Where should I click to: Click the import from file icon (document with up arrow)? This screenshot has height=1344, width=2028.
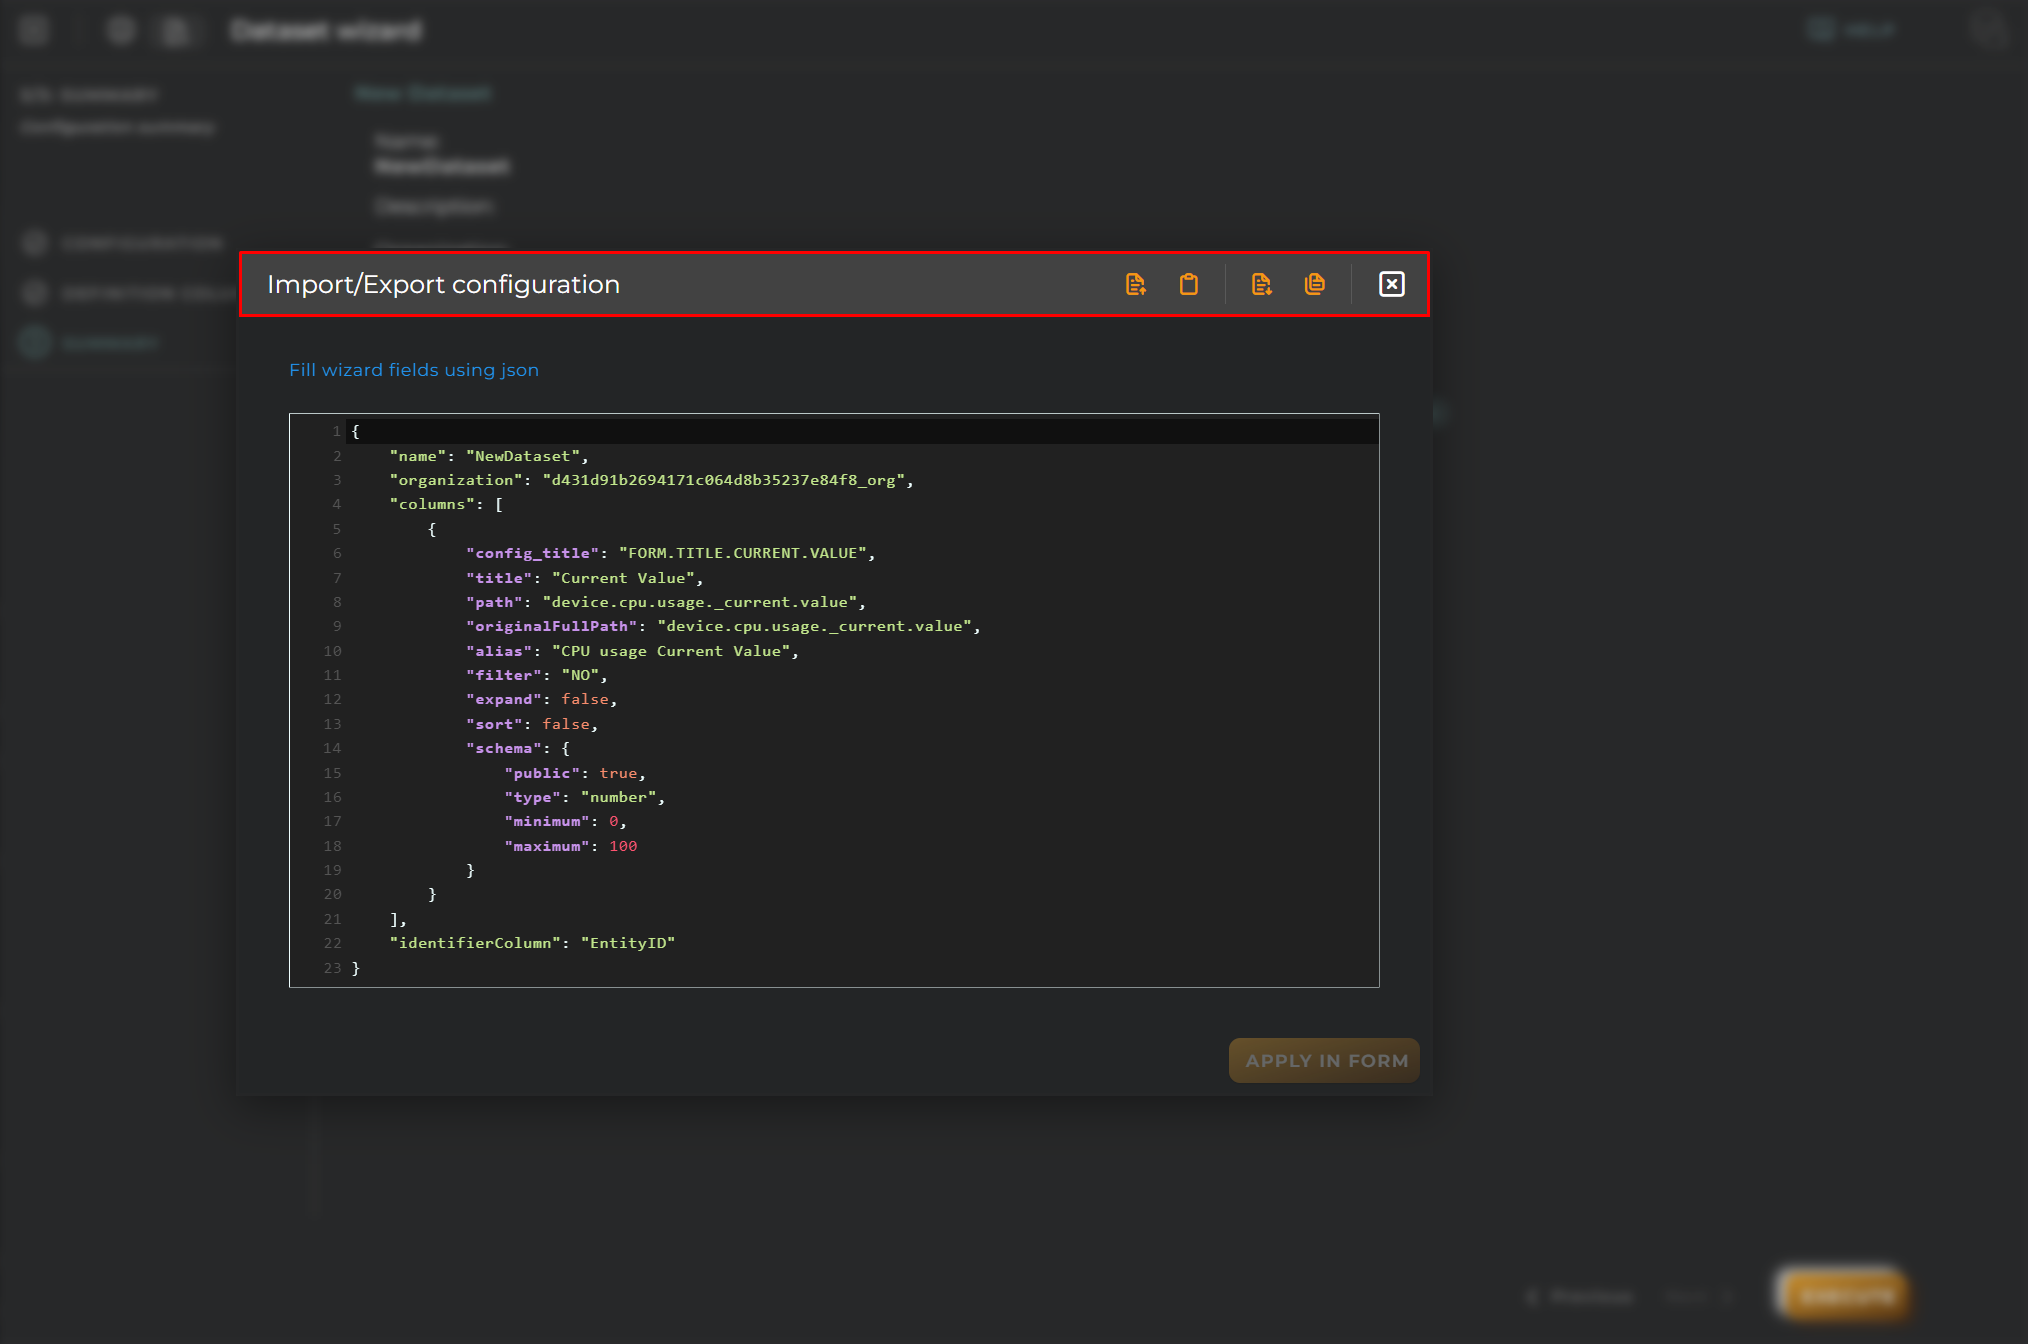click(x=1135, y=285)
